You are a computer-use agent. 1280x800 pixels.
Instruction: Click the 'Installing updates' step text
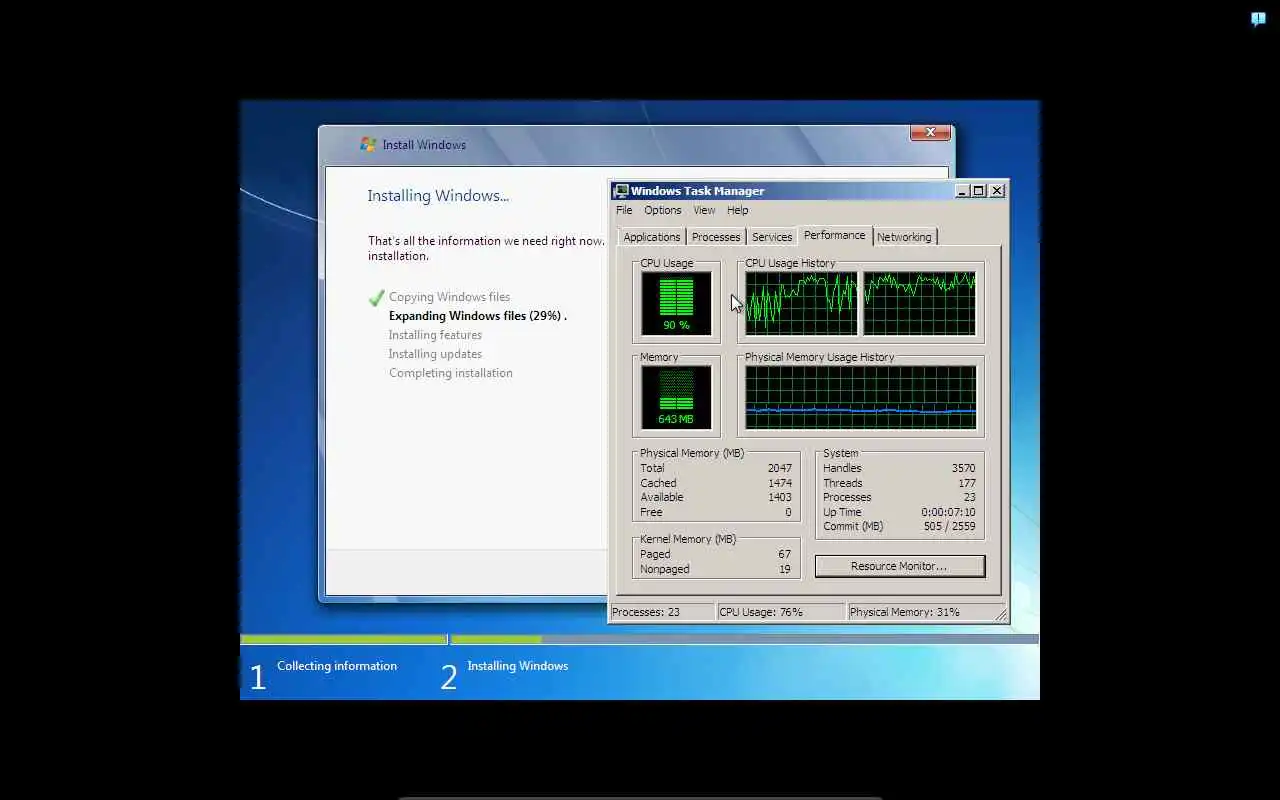pyautogui.click(x=435, y=354)
